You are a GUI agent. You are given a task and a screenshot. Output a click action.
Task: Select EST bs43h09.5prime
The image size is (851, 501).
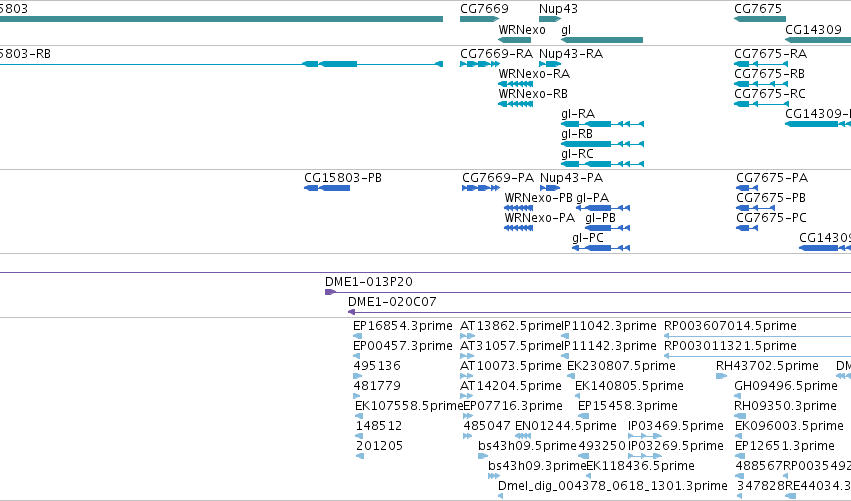point(527,447)
